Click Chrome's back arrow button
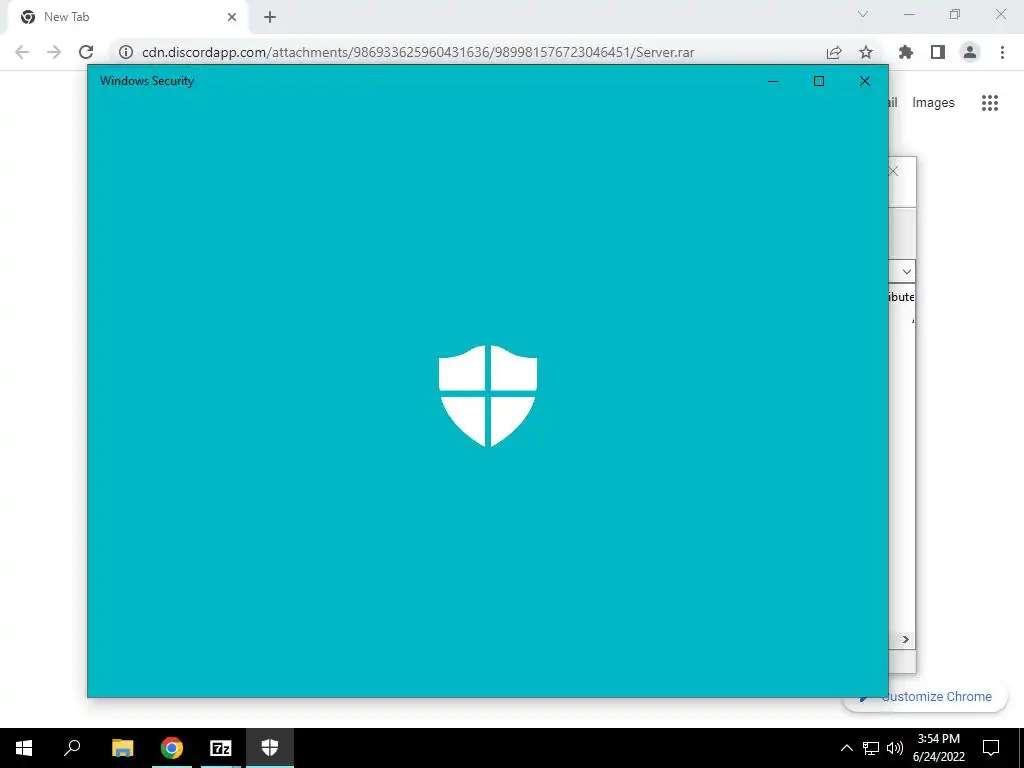 click(22, 52)
